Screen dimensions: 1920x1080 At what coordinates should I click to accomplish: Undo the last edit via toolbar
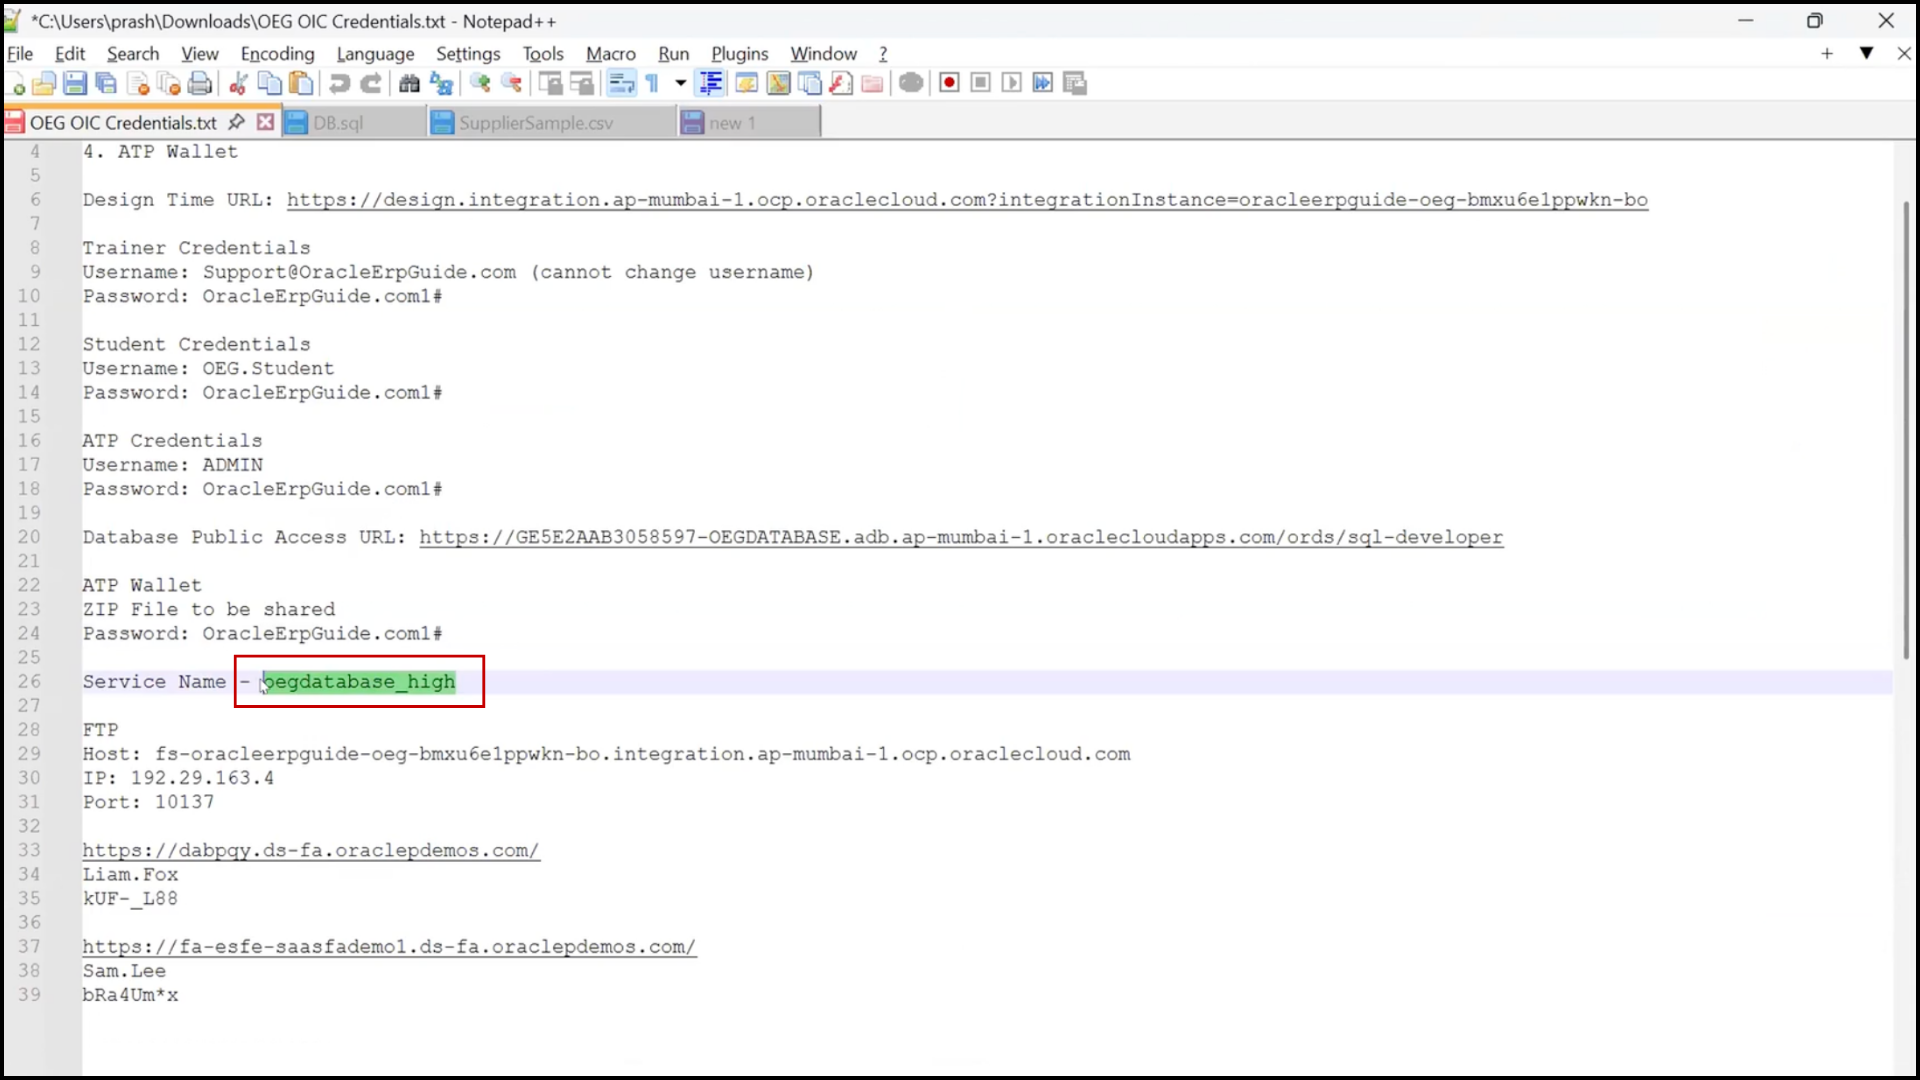339,83
